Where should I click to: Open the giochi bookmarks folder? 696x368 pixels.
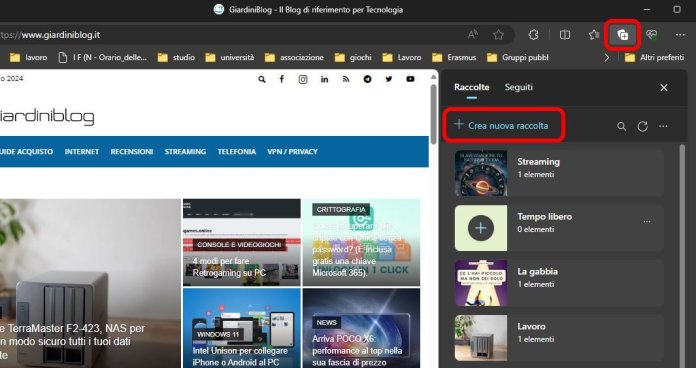[353, 57]
